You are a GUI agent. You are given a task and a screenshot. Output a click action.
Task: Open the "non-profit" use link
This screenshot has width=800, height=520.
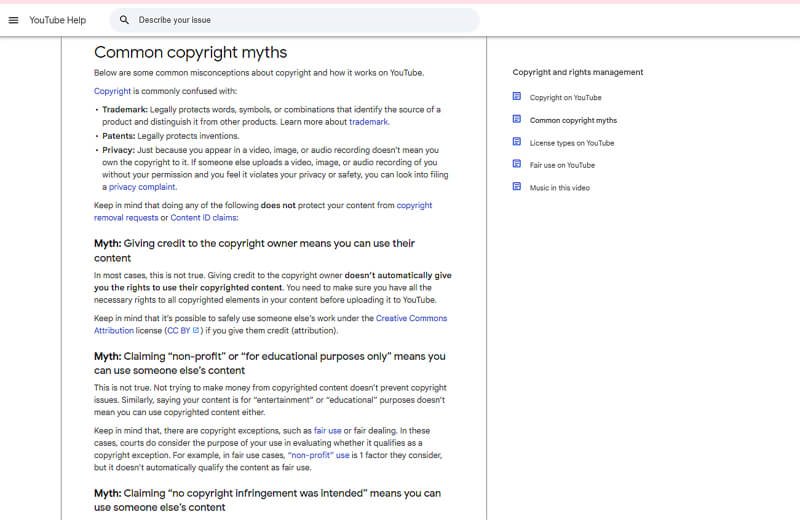(319, 455)
